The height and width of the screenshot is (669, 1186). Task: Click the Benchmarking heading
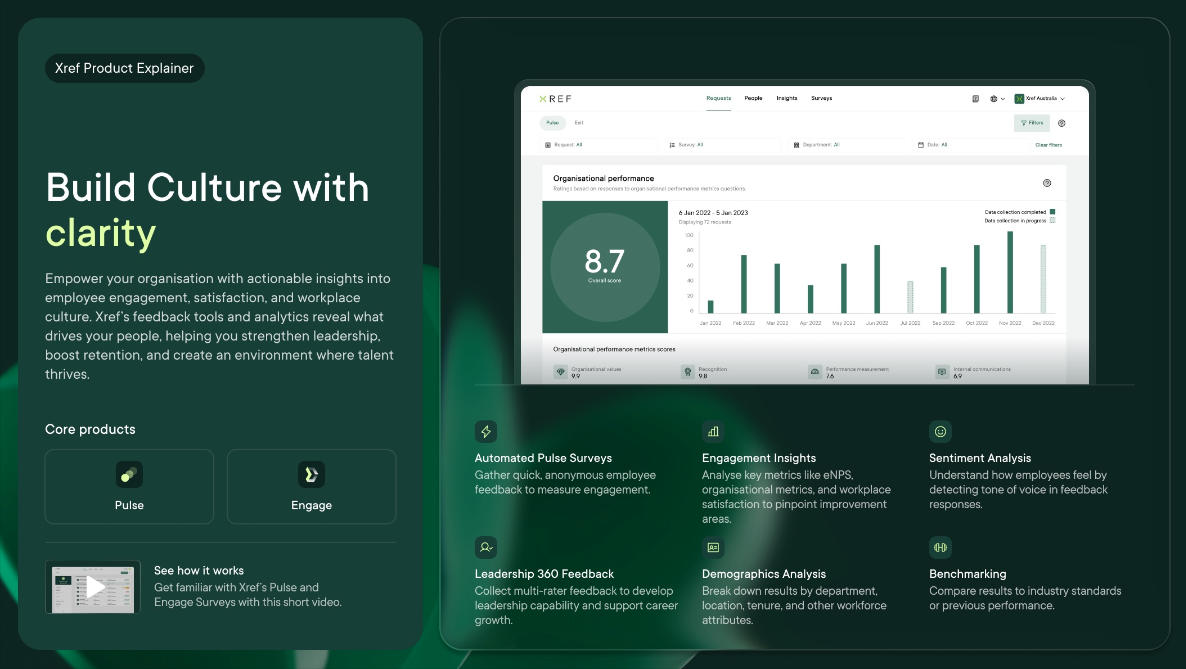[967, 574]
